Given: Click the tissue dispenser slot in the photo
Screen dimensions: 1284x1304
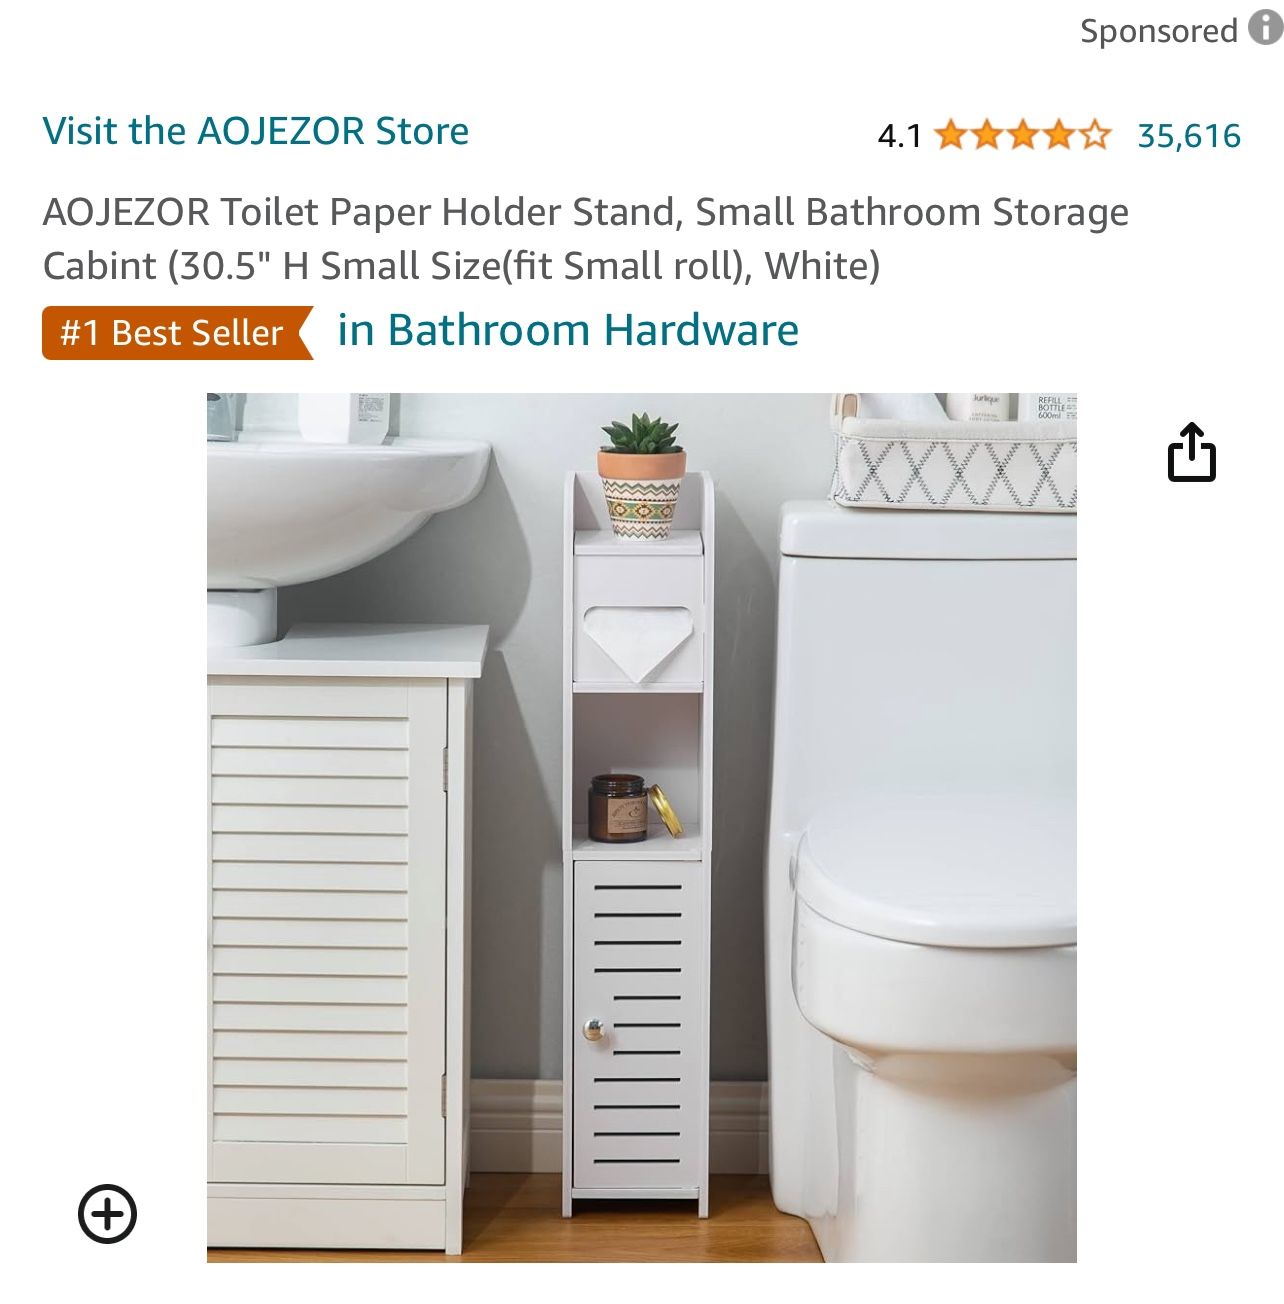Looking at the screenshot, I should pyautogui.click(x=637, y=643).
